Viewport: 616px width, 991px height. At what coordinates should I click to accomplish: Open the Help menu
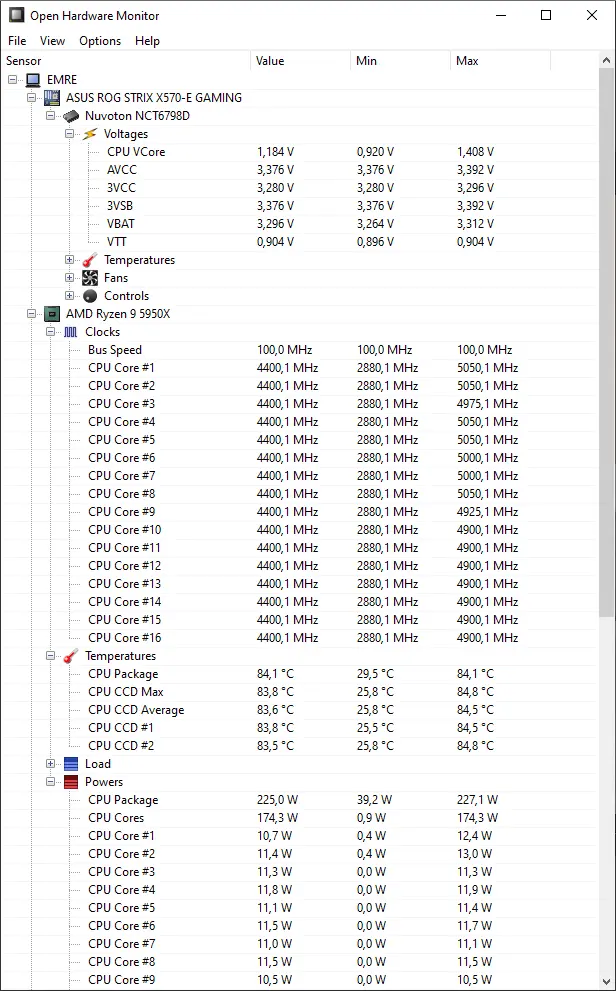pyautogui.click(x=147, y=40)
